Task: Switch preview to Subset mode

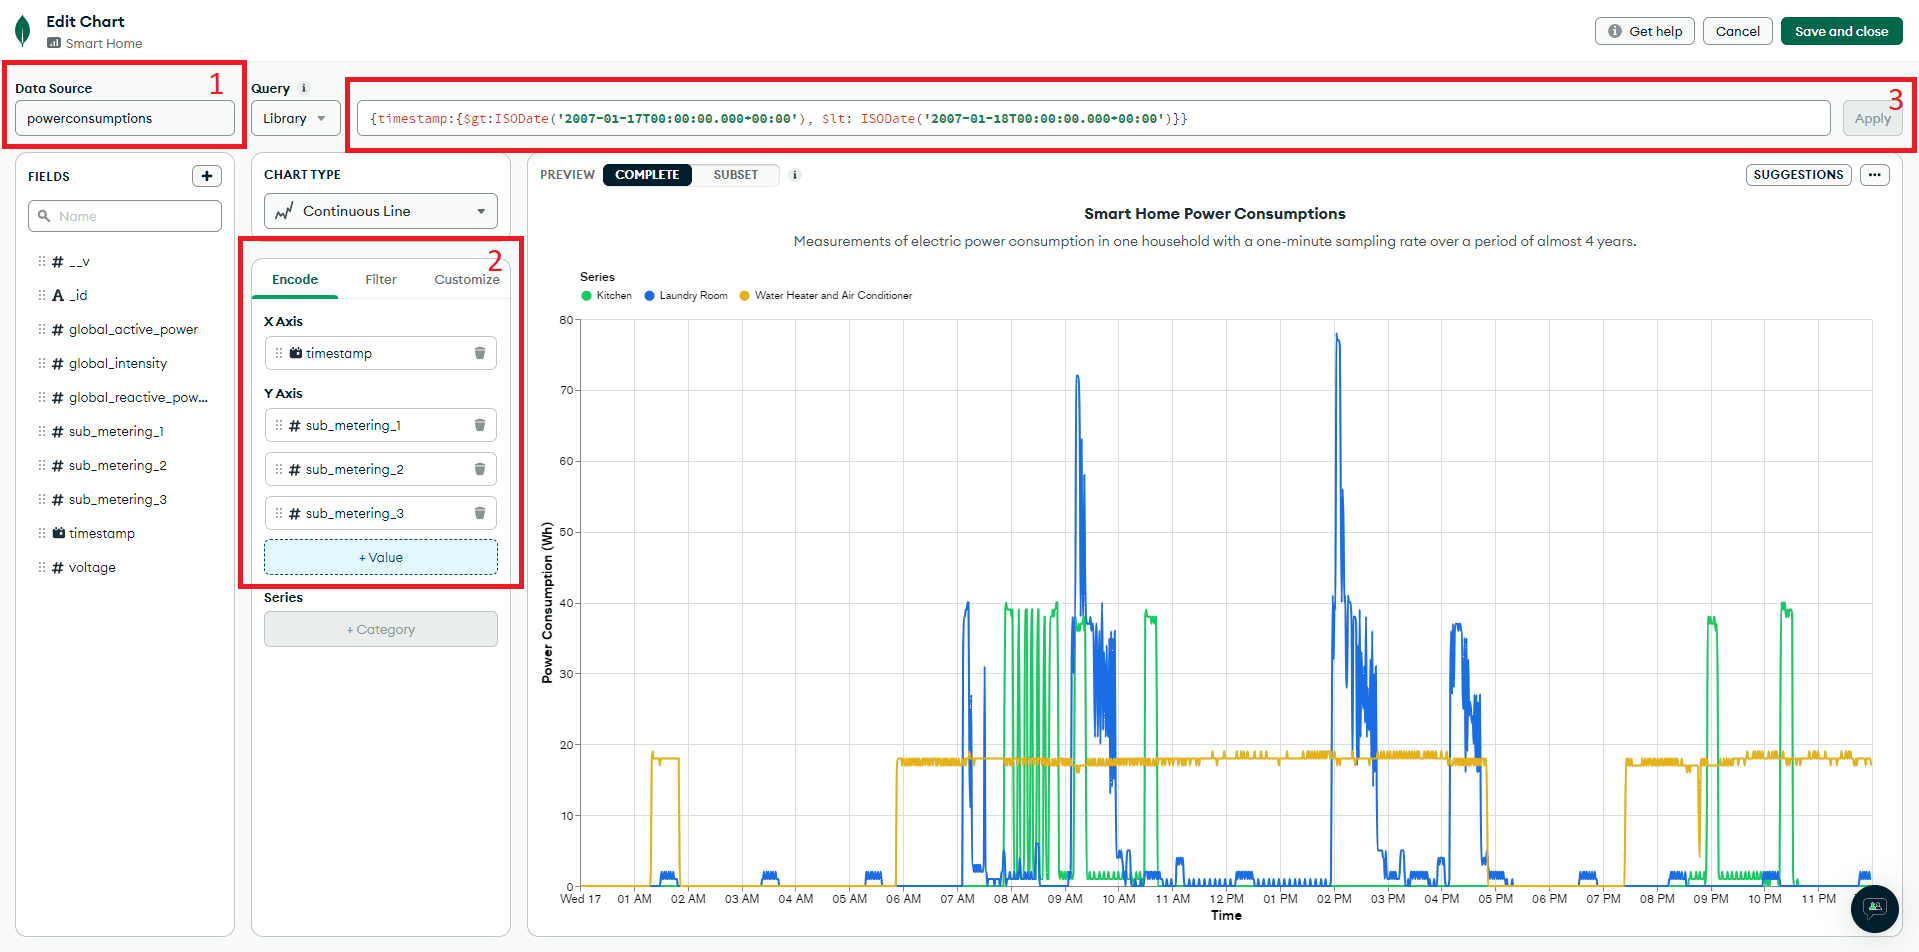Action: point(735,175)
